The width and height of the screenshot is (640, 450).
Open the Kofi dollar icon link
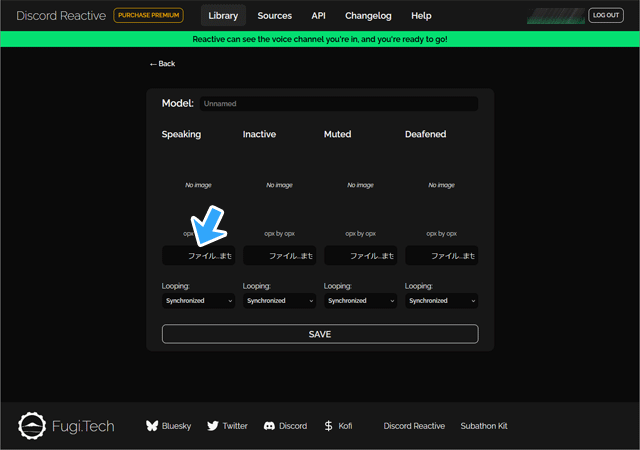coord(329,426)
